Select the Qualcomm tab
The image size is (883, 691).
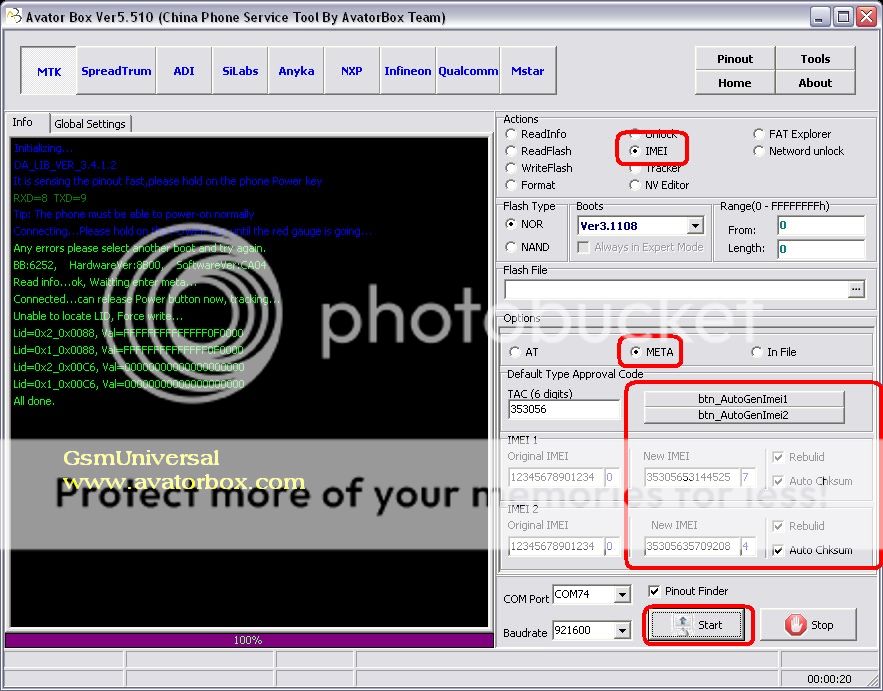pos(468,71)
